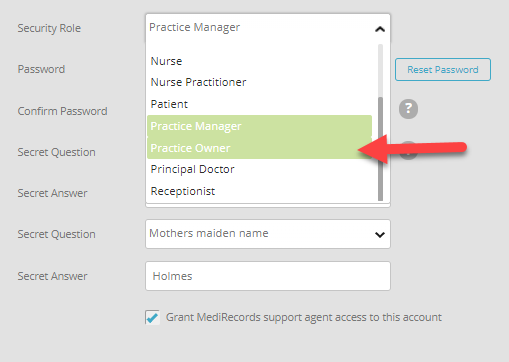Open the Mothers maiden name dropdown
509x362 pixels.
coord(268,234)
